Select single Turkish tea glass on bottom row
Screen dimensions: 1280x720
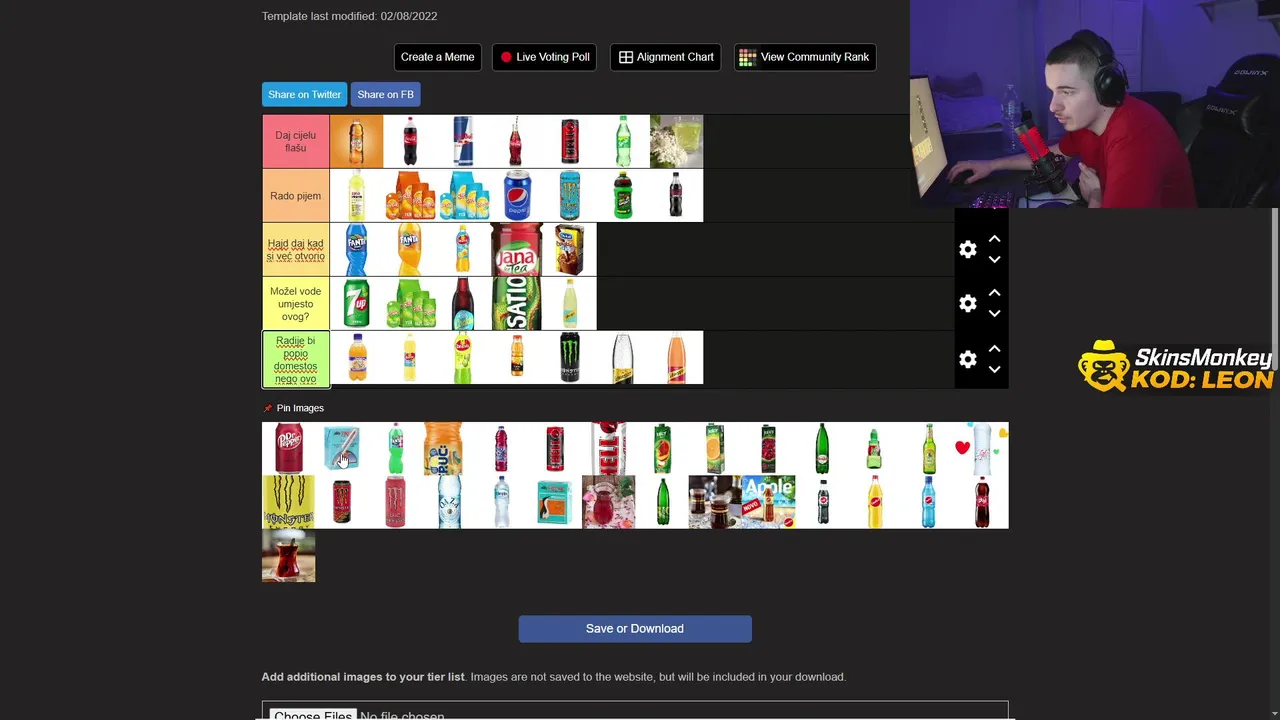[288, 555]
